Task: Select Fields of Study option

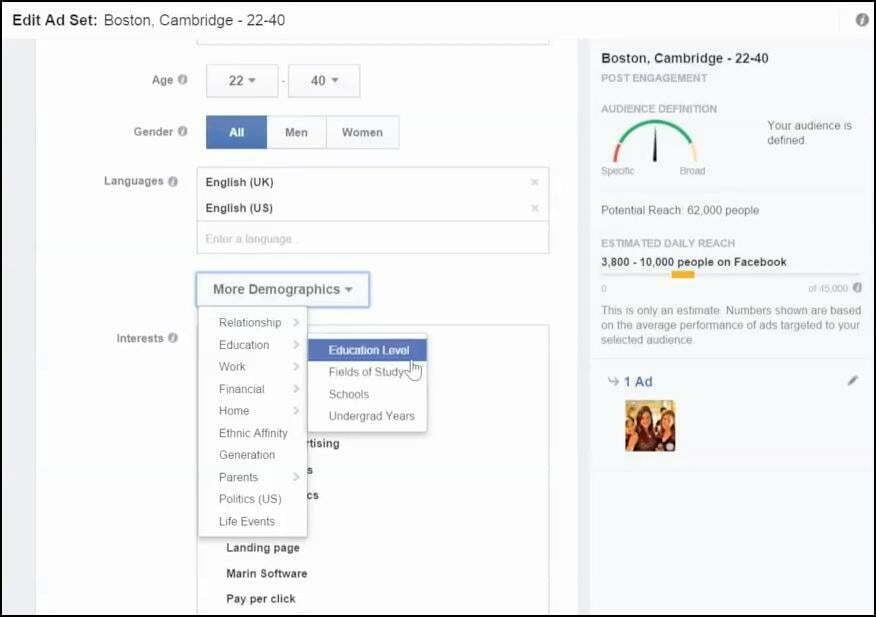Action: (366, 372)
